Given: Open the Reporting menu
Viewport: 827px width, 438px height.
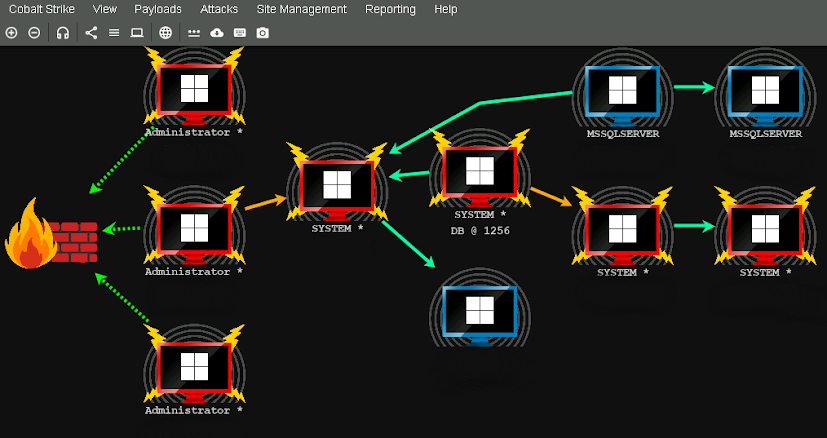Looking at the screenshot, I should click(x=390, y=9).
